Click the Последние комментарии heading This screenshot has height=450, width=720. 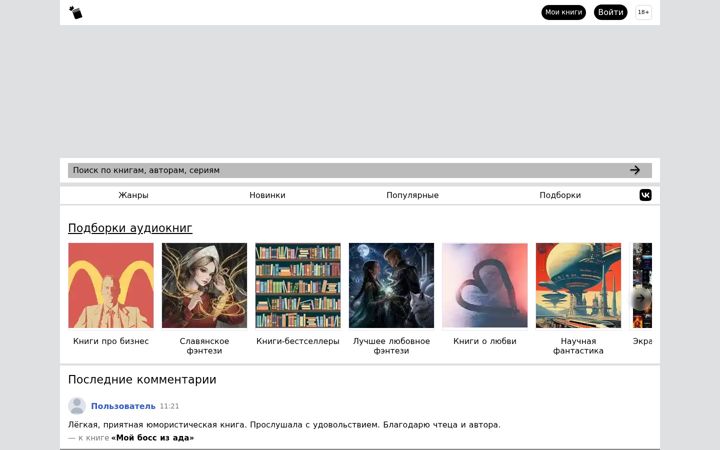pyautogui.click(x=142, y=380)
